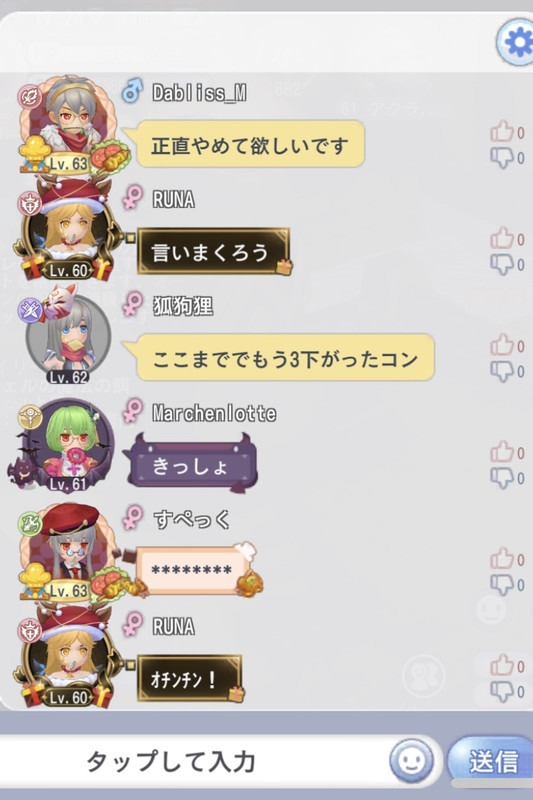Select player name Marchenlotte
The width and height of the screenshot is (533, 800).
pos(214,412)
